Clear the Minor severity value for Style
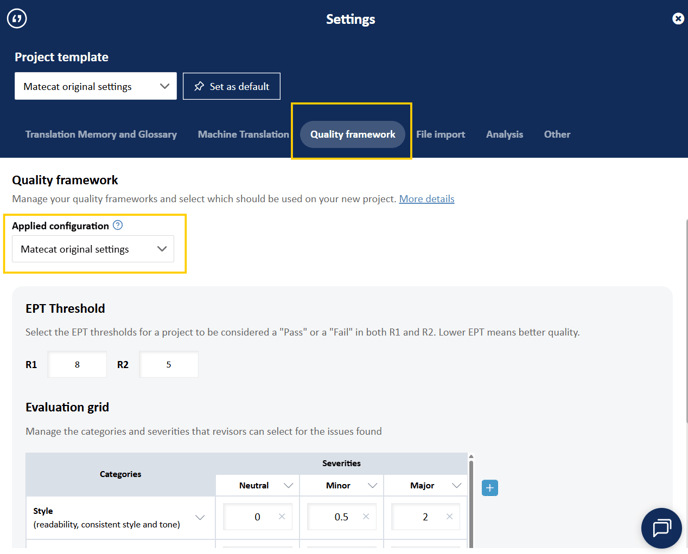The width and height of the screenshot is (688, 554). click(x=366, y=517)
